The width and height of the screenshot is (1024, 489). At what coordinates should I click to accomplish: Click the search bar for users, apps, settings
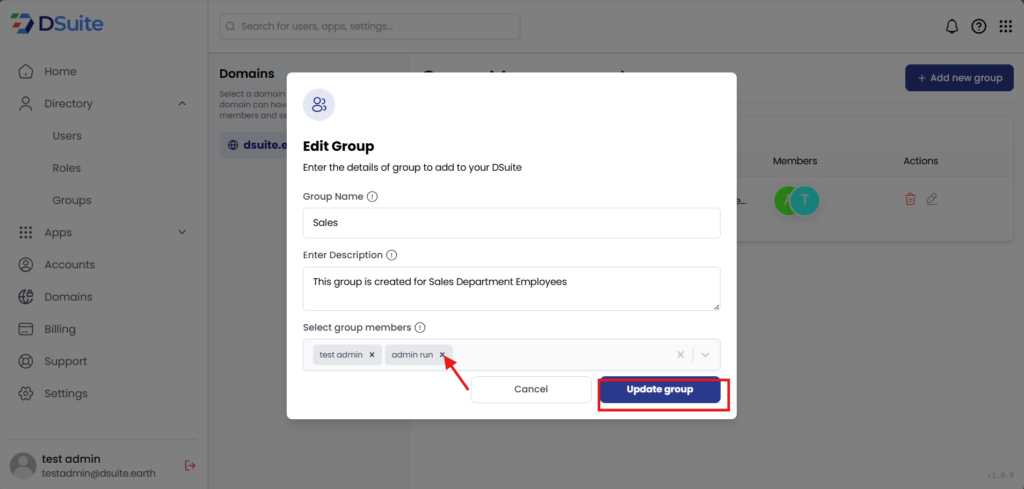pos(370,26)
